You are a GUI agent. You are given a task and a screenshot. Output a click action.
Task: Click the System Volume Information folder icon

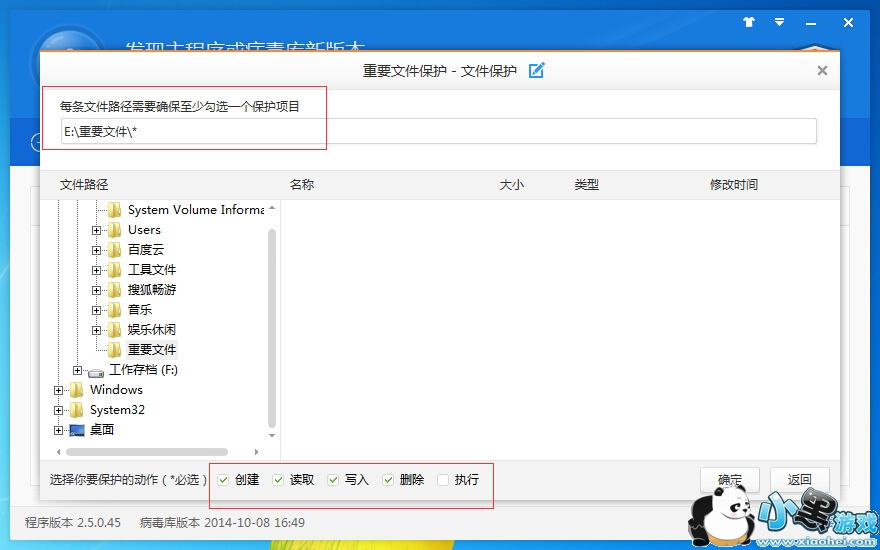(114, 210)
